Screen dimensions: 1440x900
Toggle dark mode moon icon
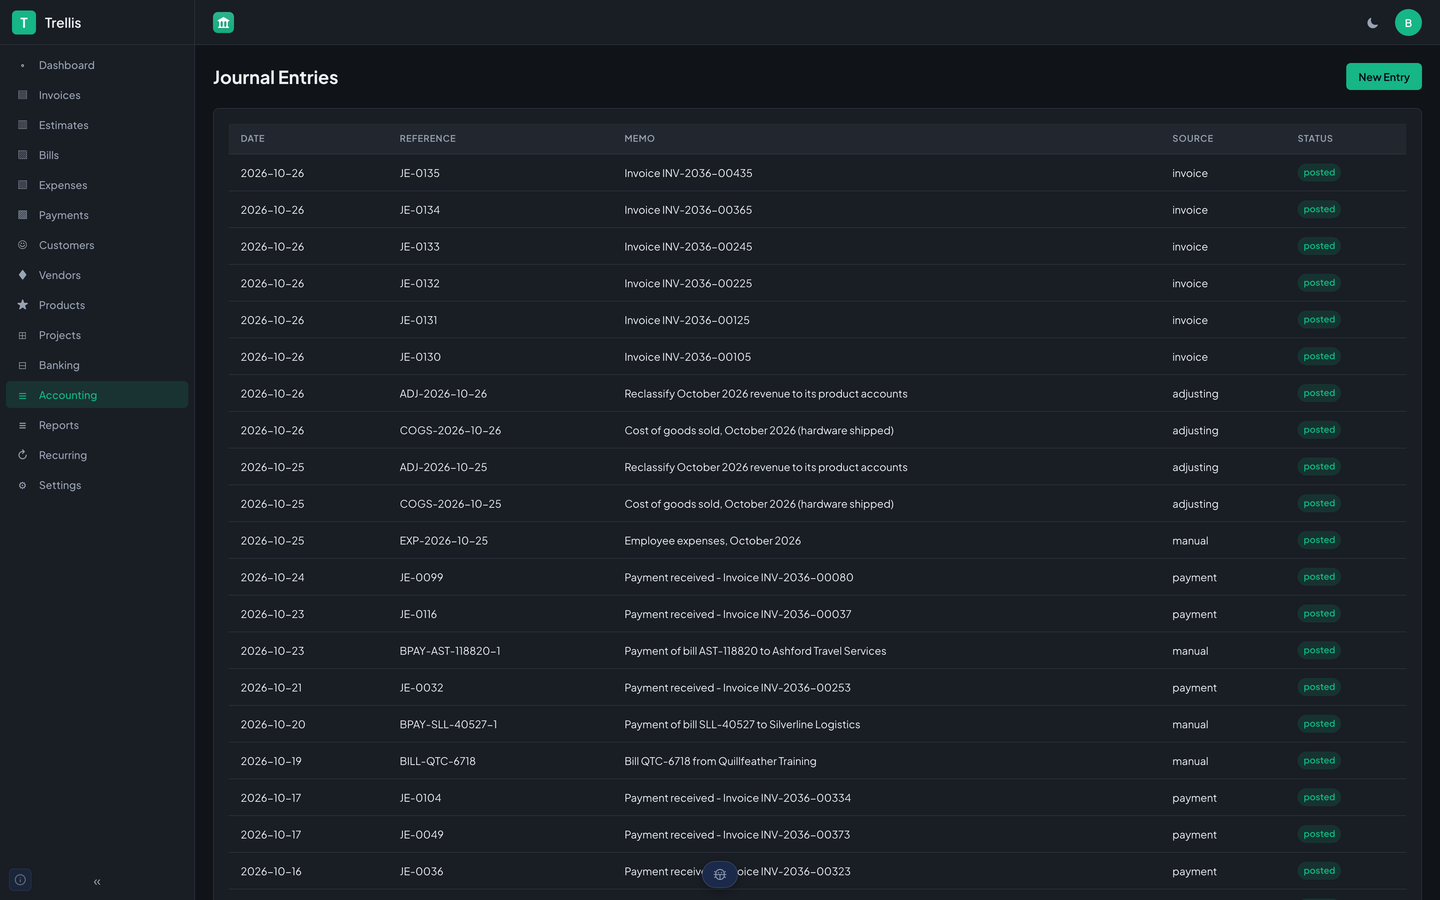click(1373, 23)
